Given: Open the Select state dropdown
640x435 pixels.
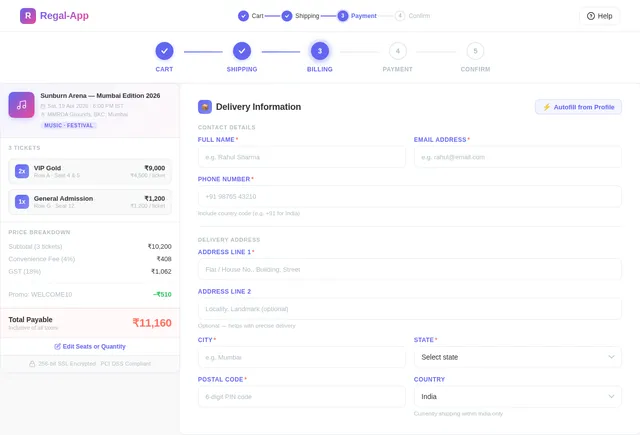Looking at the screenshot, I should pyautogui.click(x=518, y=357).
